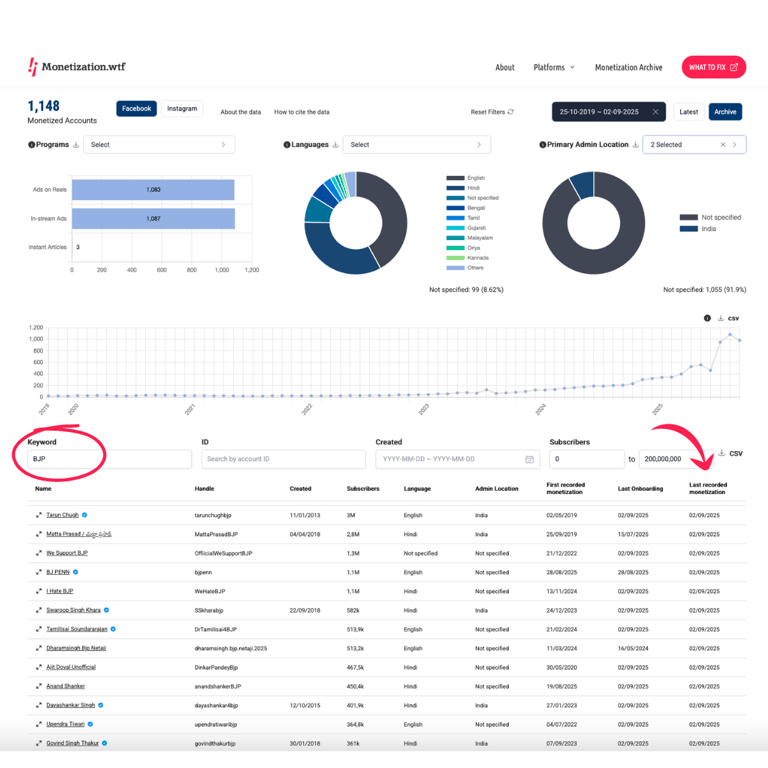Toggle Hindi in the languages legend
The image size is (768, 768).
tap(463, 188)
